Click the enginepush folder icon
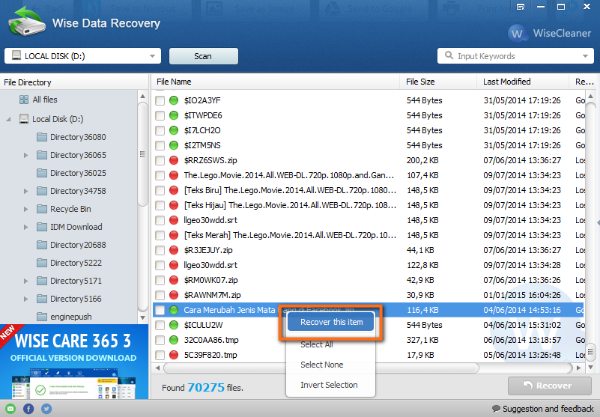Screen dimensions: 600x417 [42, 317]
